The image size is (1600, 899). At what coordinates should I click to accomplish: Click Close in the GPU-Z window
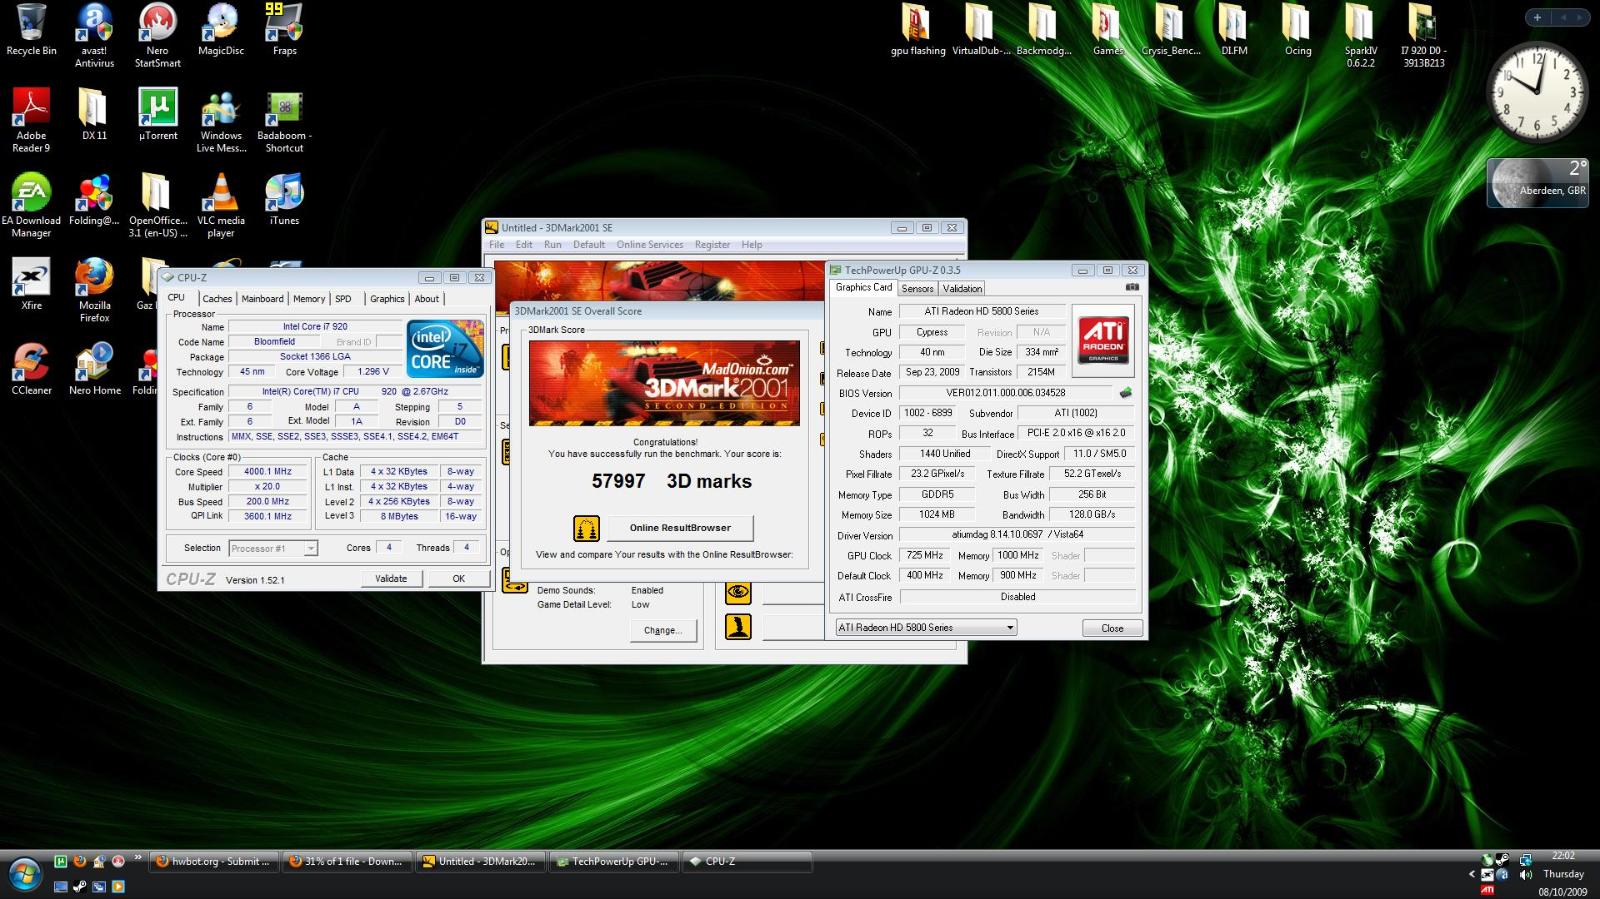tap(1112, 628)
